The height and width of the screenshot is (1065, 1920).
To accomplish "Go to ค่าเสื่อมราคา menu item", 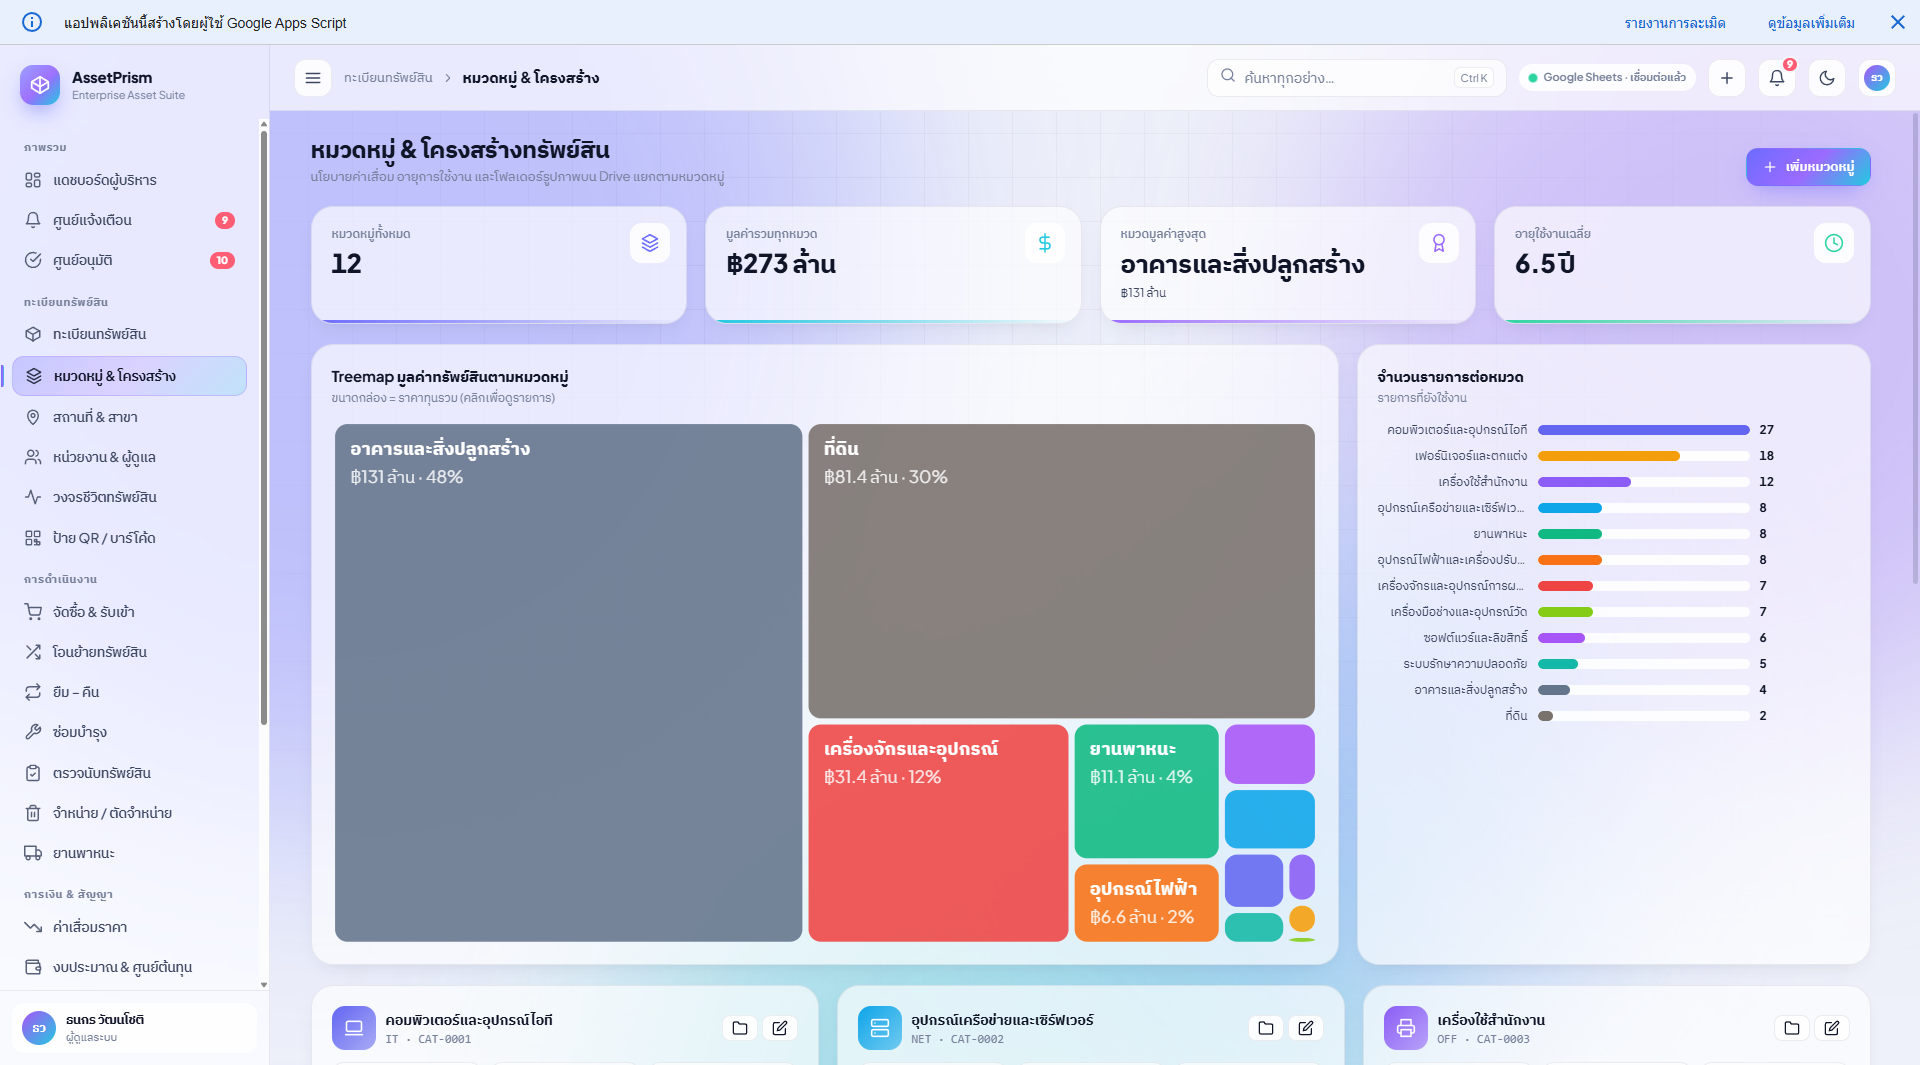I will click(129, 927).
